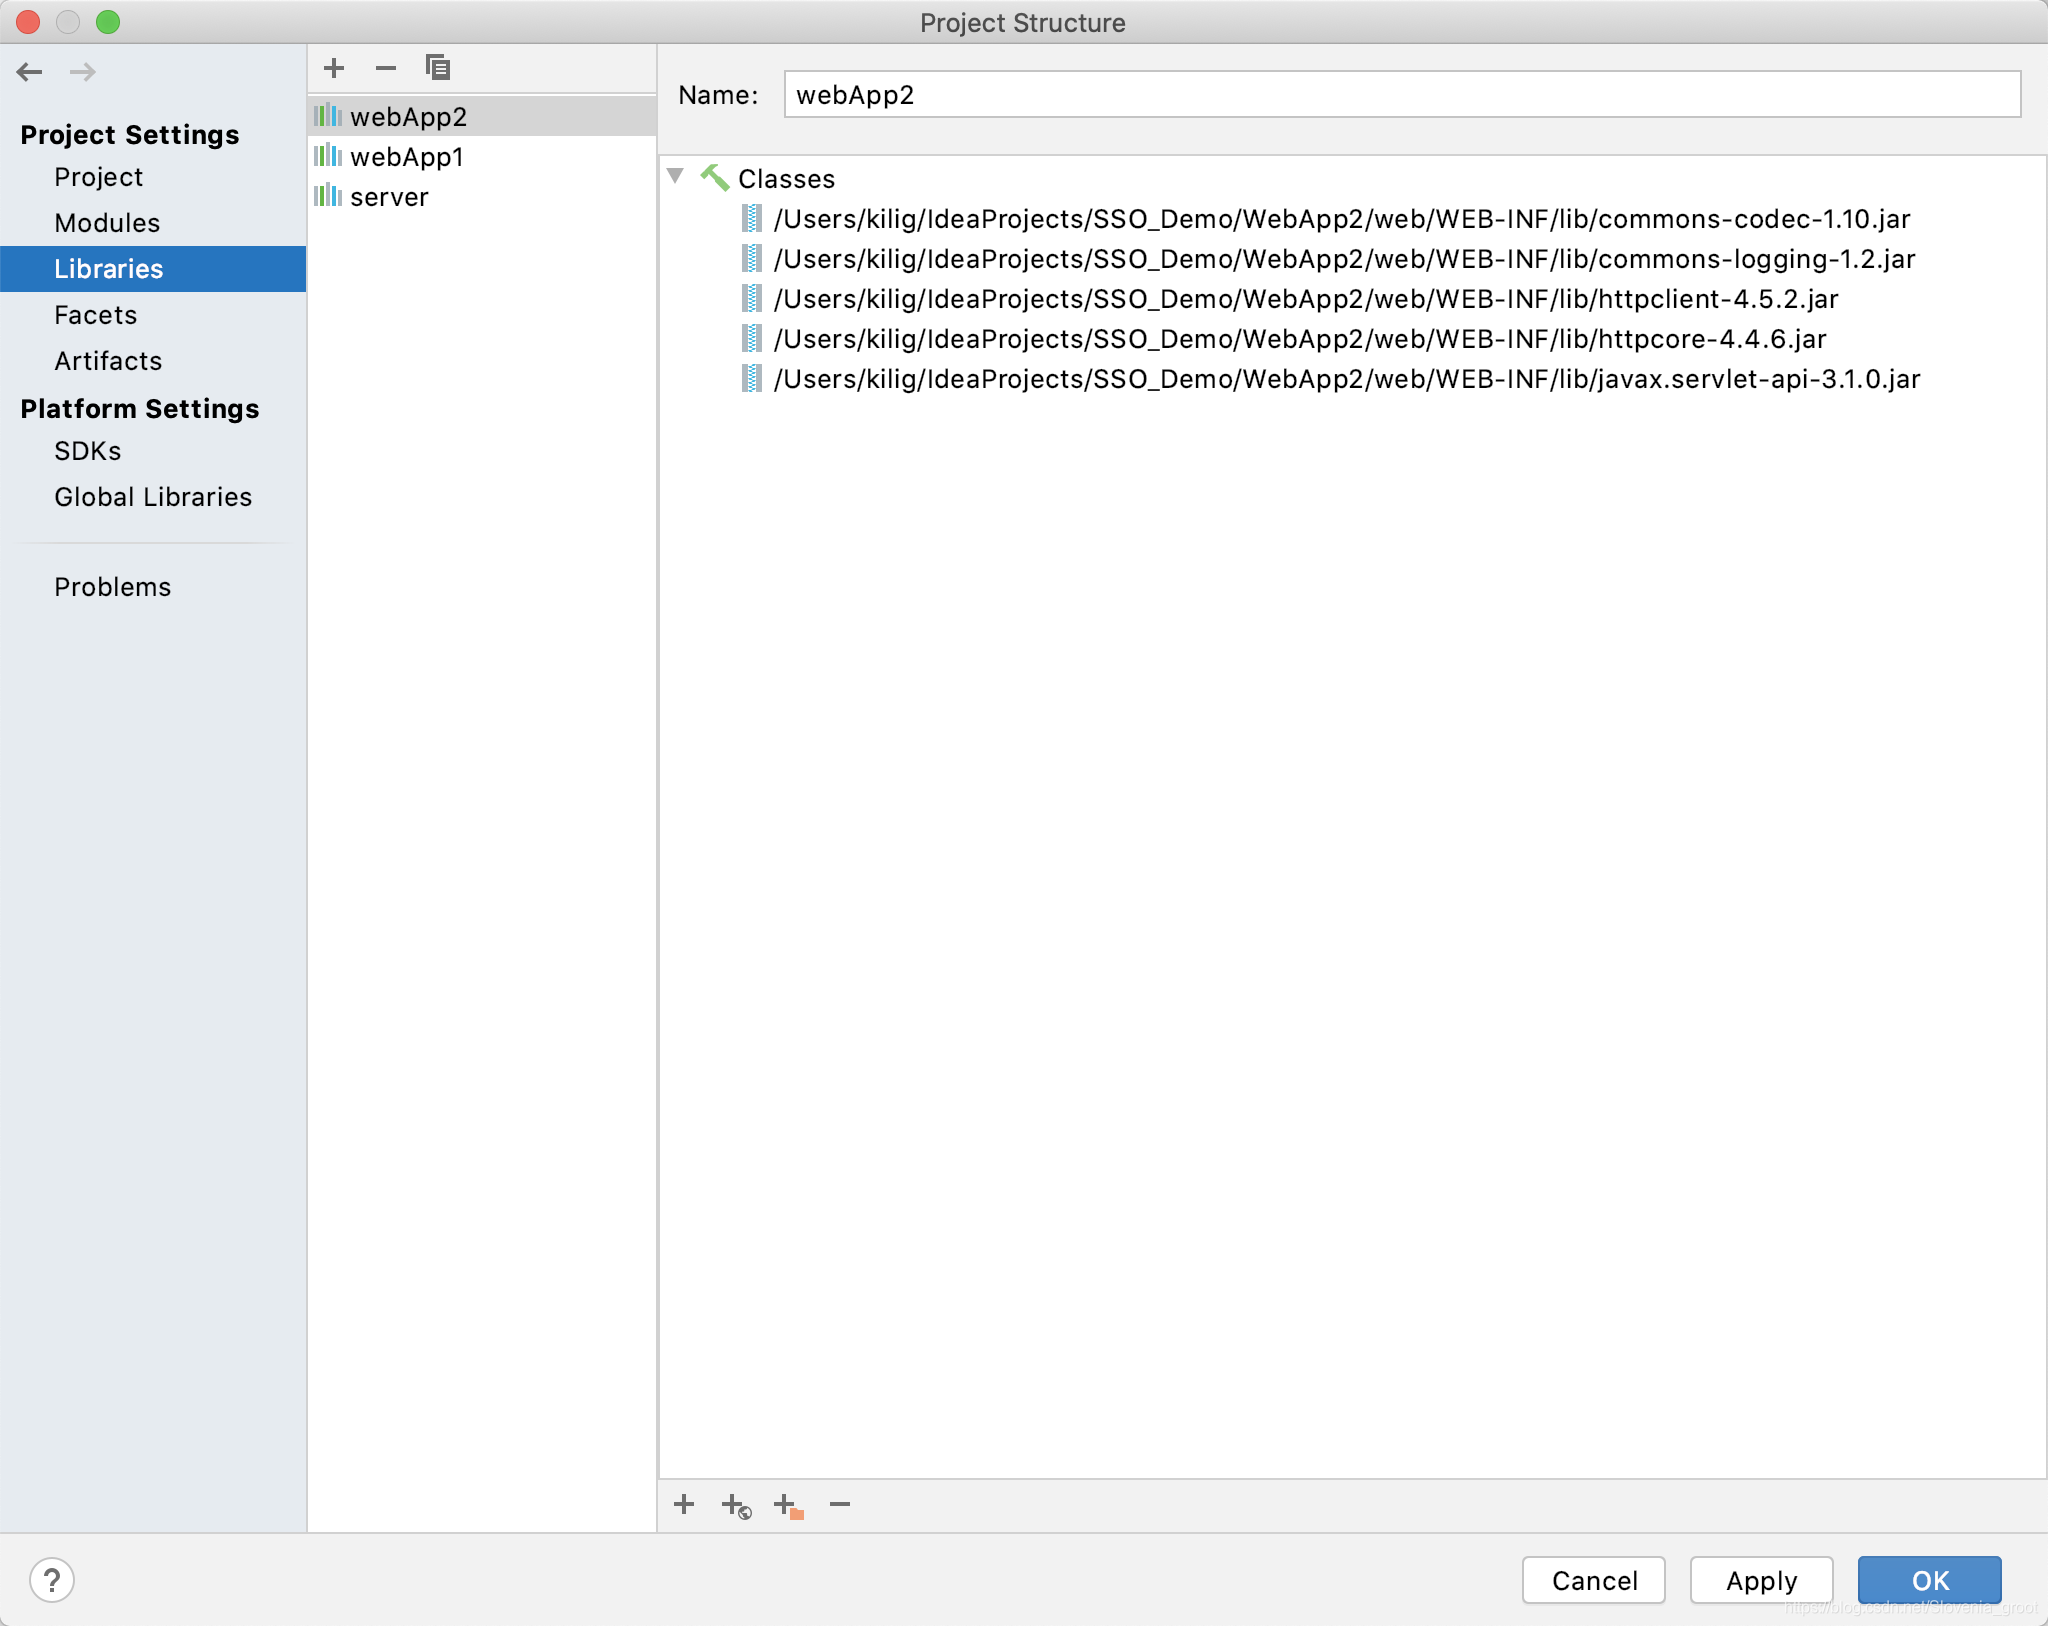2048x1626 pixels.
Task: Click the library Name input field
Action: [x=1400, y=95]
